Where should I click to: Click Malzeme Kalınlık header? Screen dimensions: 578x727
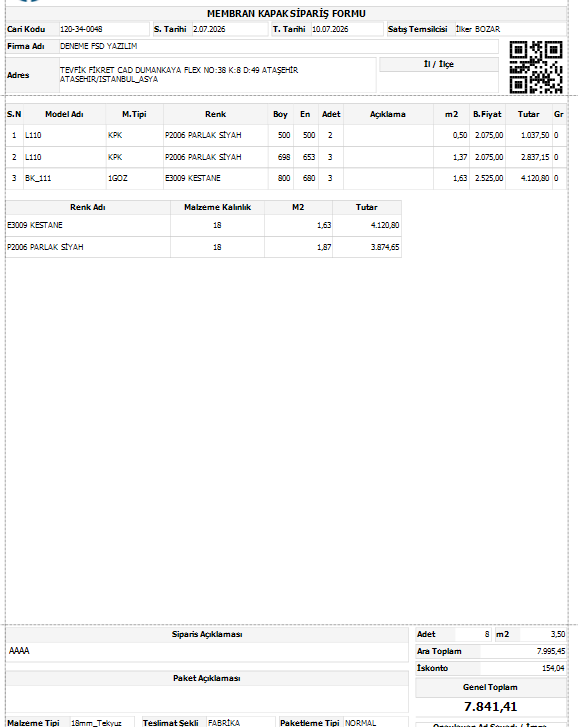click(x=217, y=207)
